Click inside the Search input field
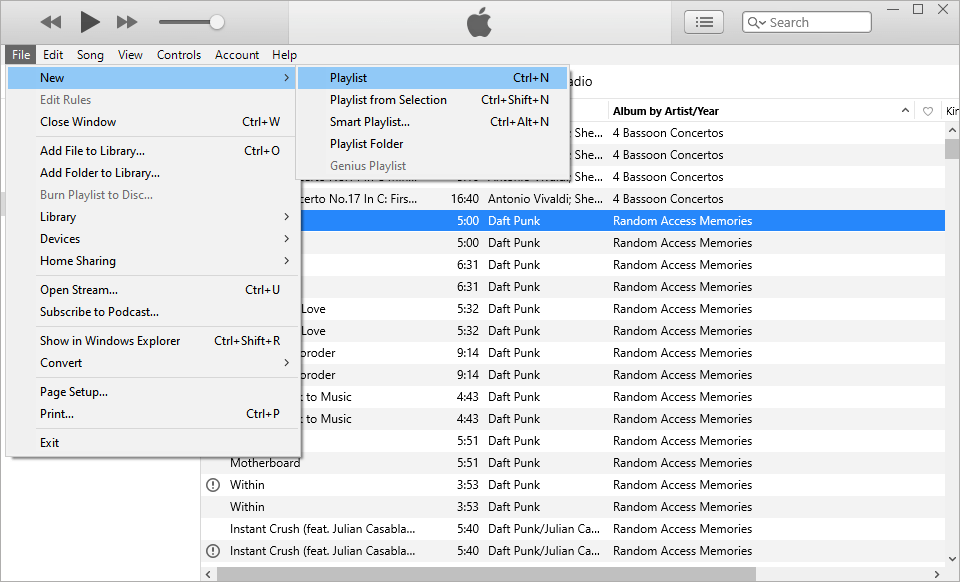 click(x=810, y=21)
